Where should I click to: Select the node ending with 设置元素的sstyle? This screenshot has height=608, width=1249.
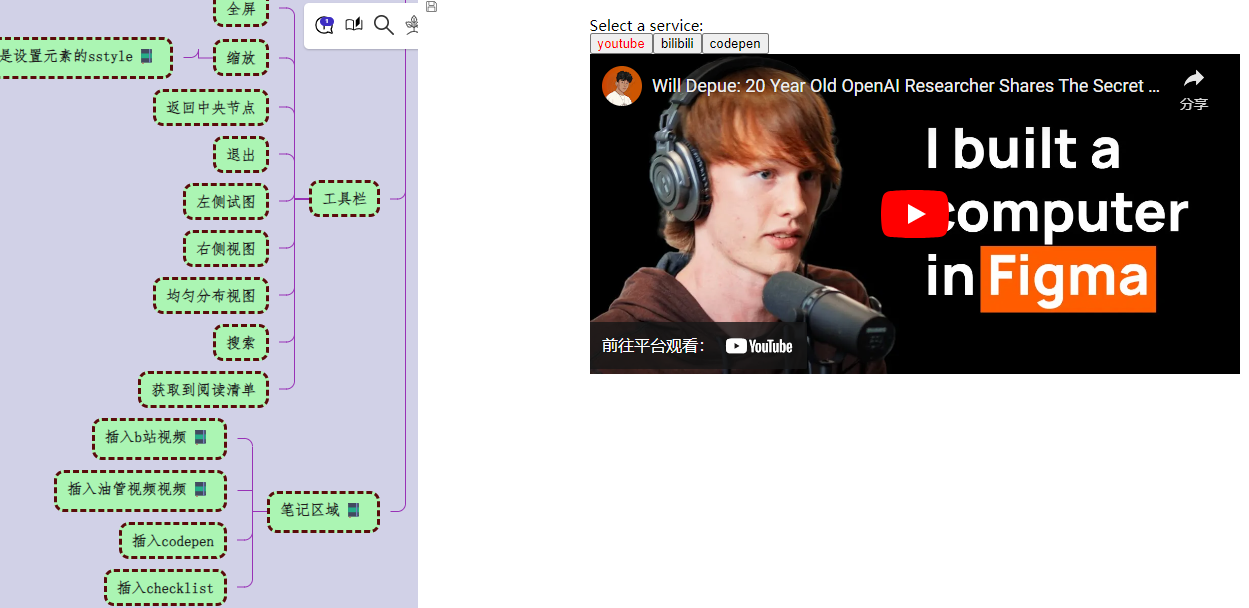click(x=86, y=57)
